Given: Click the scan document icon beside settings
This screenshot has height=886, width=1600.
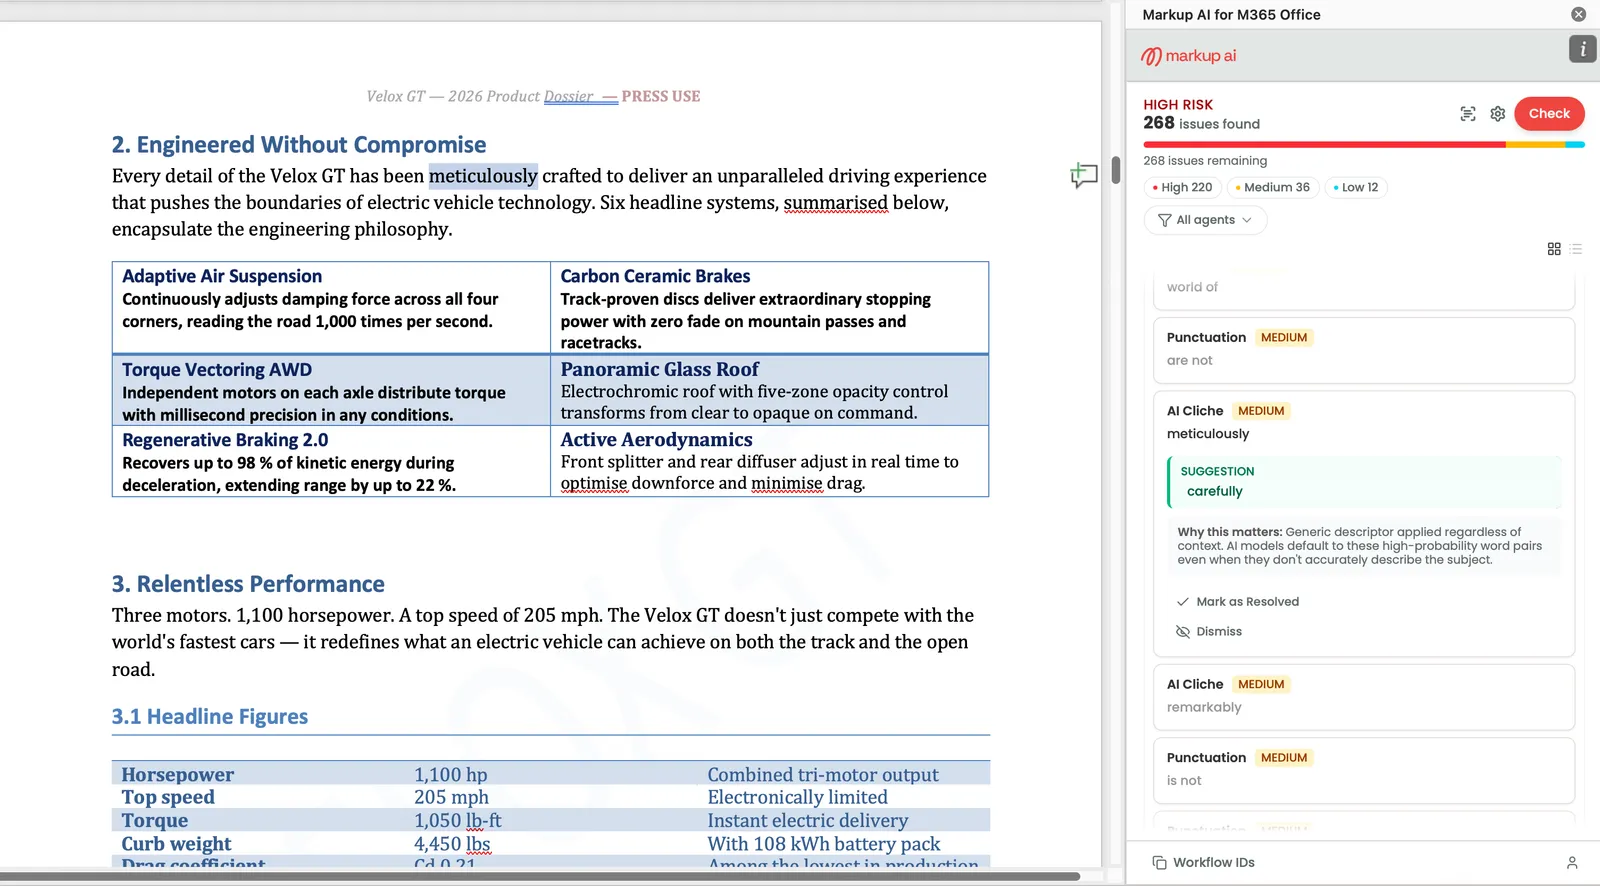Looking at the screenshot, I should (x=1468, y=114).
